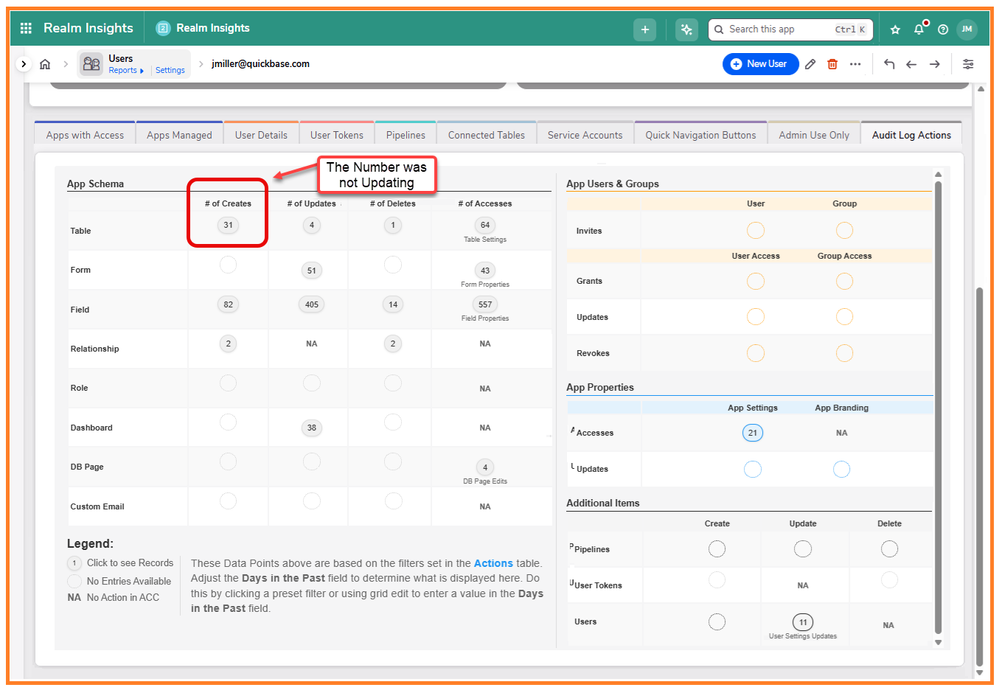Open the help question mark icon
999x690 pixels.
943,29
